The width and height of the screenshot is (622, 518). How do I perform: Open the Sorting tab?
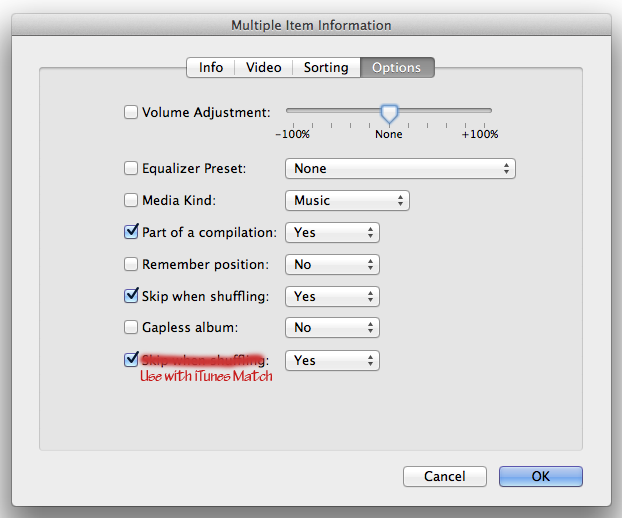pos(326,67)
